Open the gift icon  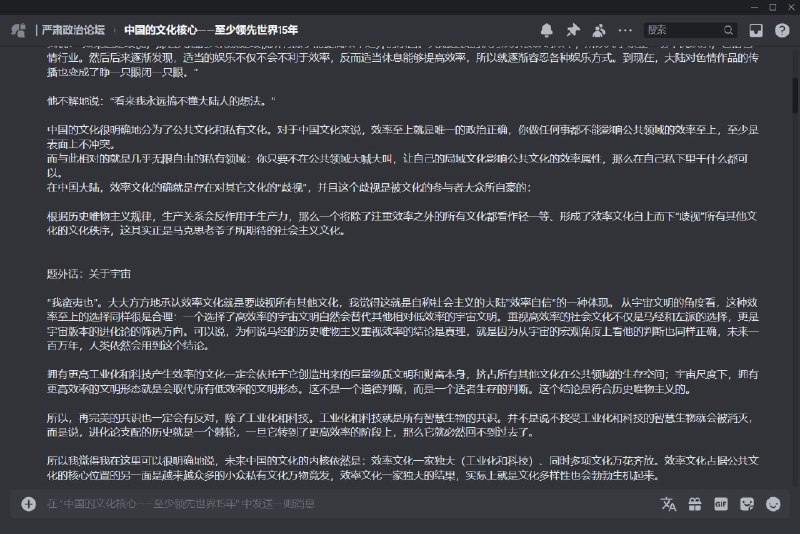point(695,504)
